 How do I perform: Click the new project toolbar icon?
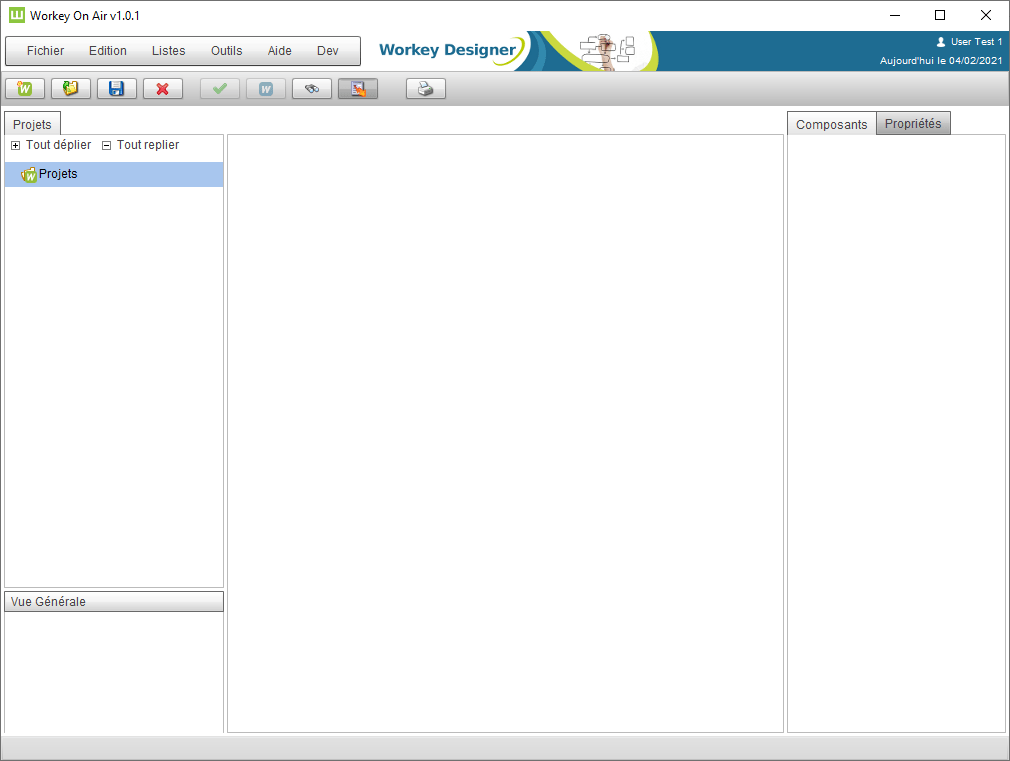(25, 89)
